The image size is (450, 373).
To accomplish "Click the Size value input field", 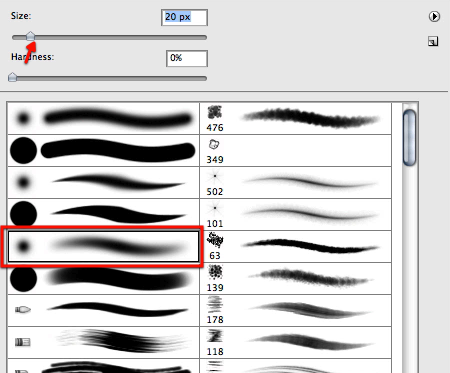I will (x=184, y=17).
